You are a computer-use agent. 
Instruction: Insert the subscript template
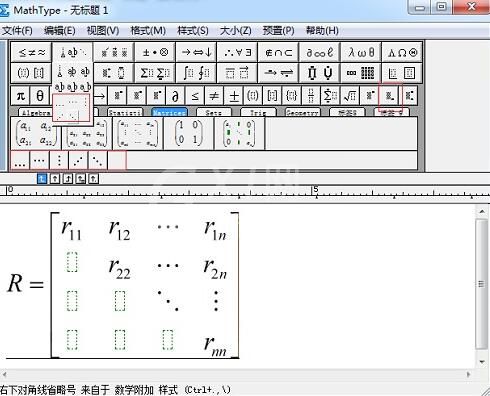389,96
